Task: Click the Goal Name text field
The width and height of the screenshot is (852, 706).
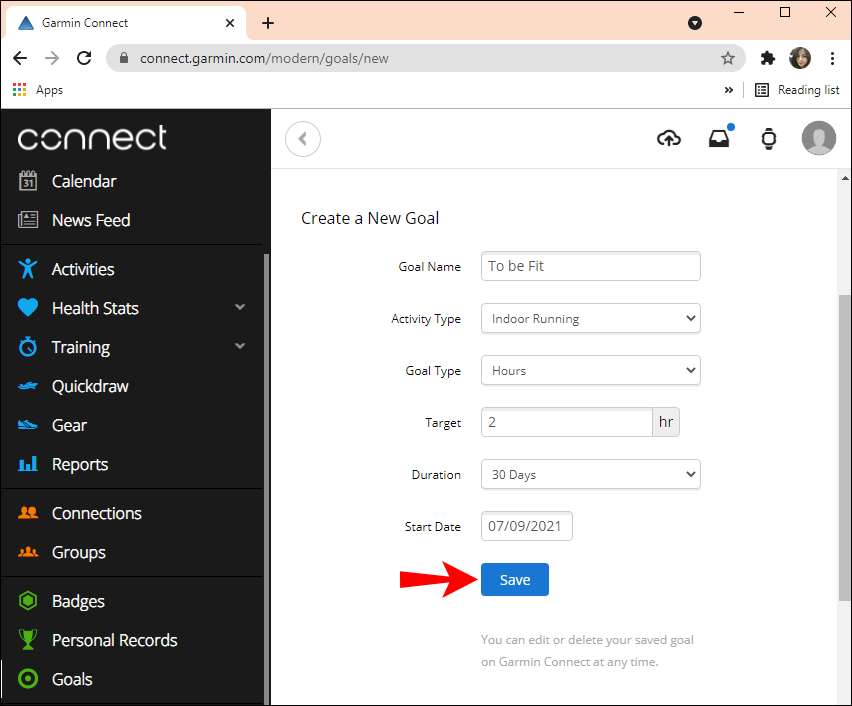Action: click(x=590, y=267)
